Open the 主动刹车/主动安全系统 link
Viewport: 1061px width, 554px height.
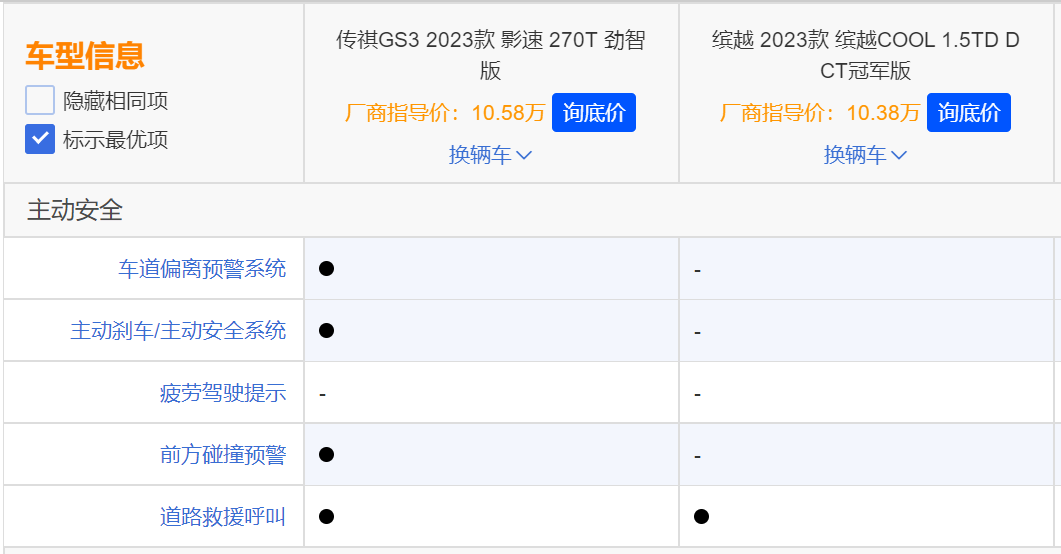pyautogui.click(x=178, y=331)
